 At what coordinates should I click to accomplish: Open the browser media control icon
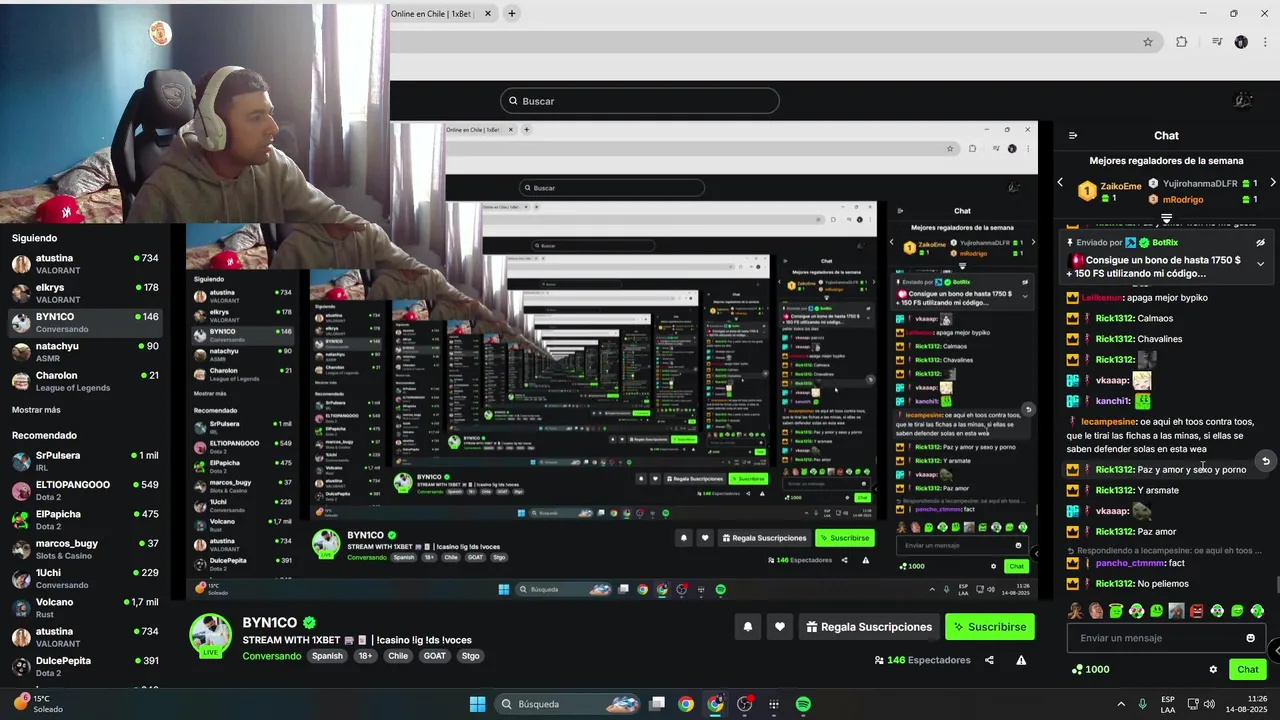[x=1217, y=42]
